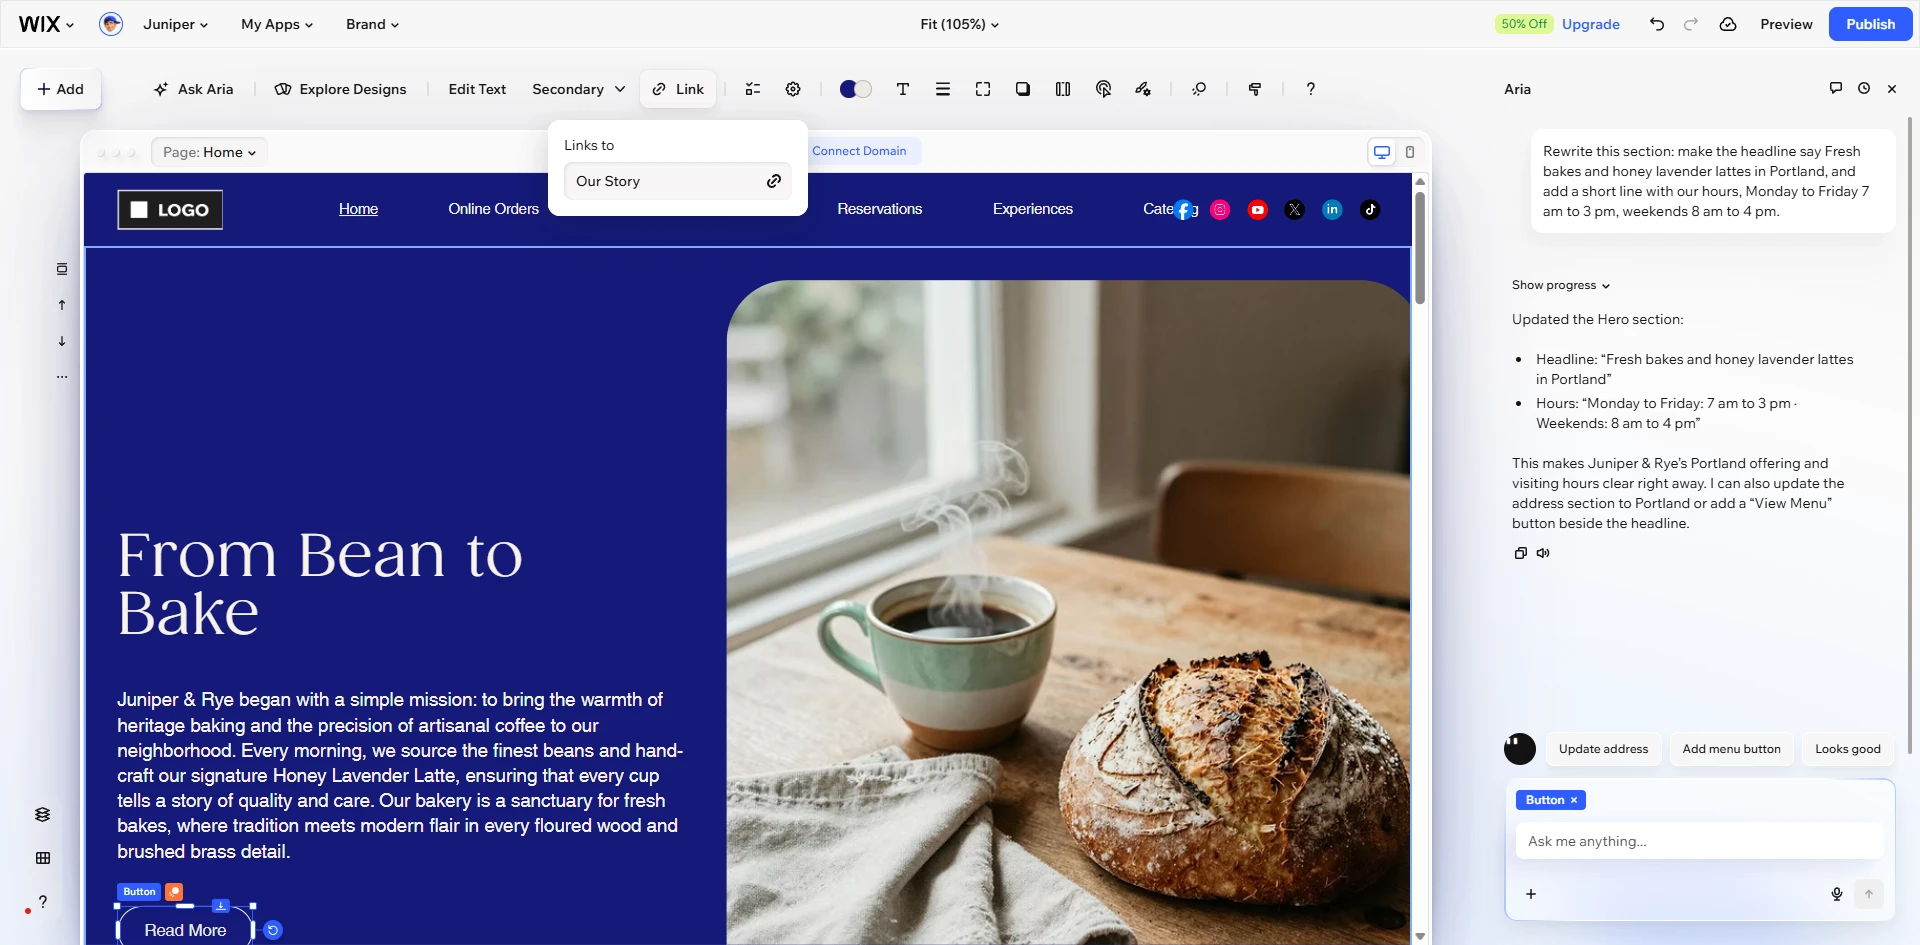Open the Brand dropdown menu
This screenshot has height=945, width=1920.
tap(372, 24)
